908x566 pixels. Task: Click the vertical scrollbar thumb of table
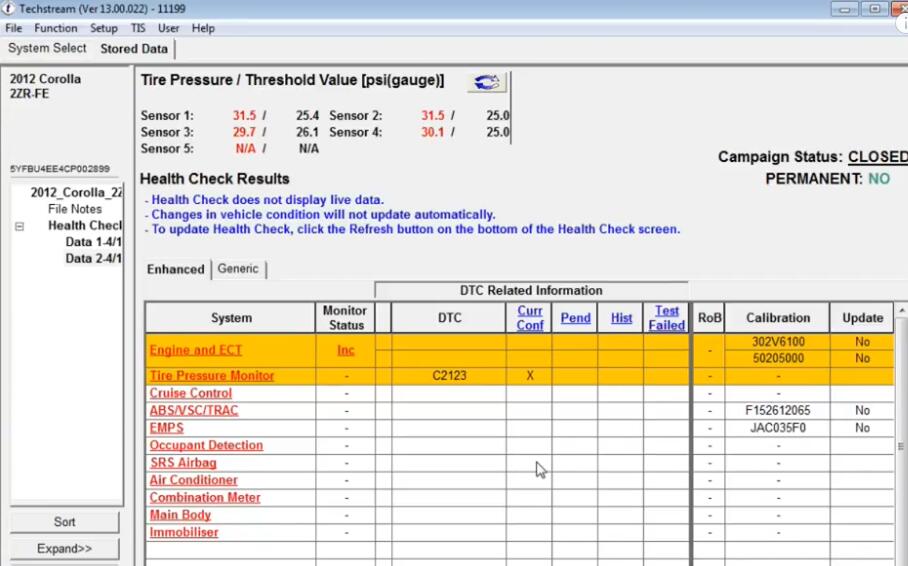coord(901,446)
